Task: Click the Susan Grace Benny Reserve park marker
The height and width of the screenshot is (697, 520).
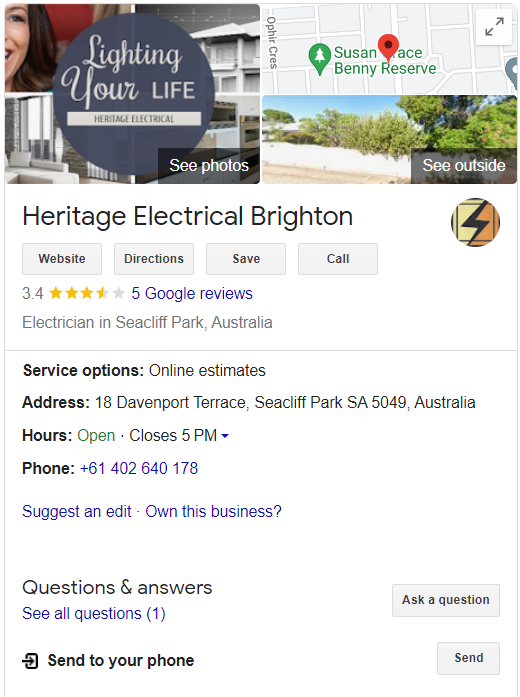Action: click(320, 59)
